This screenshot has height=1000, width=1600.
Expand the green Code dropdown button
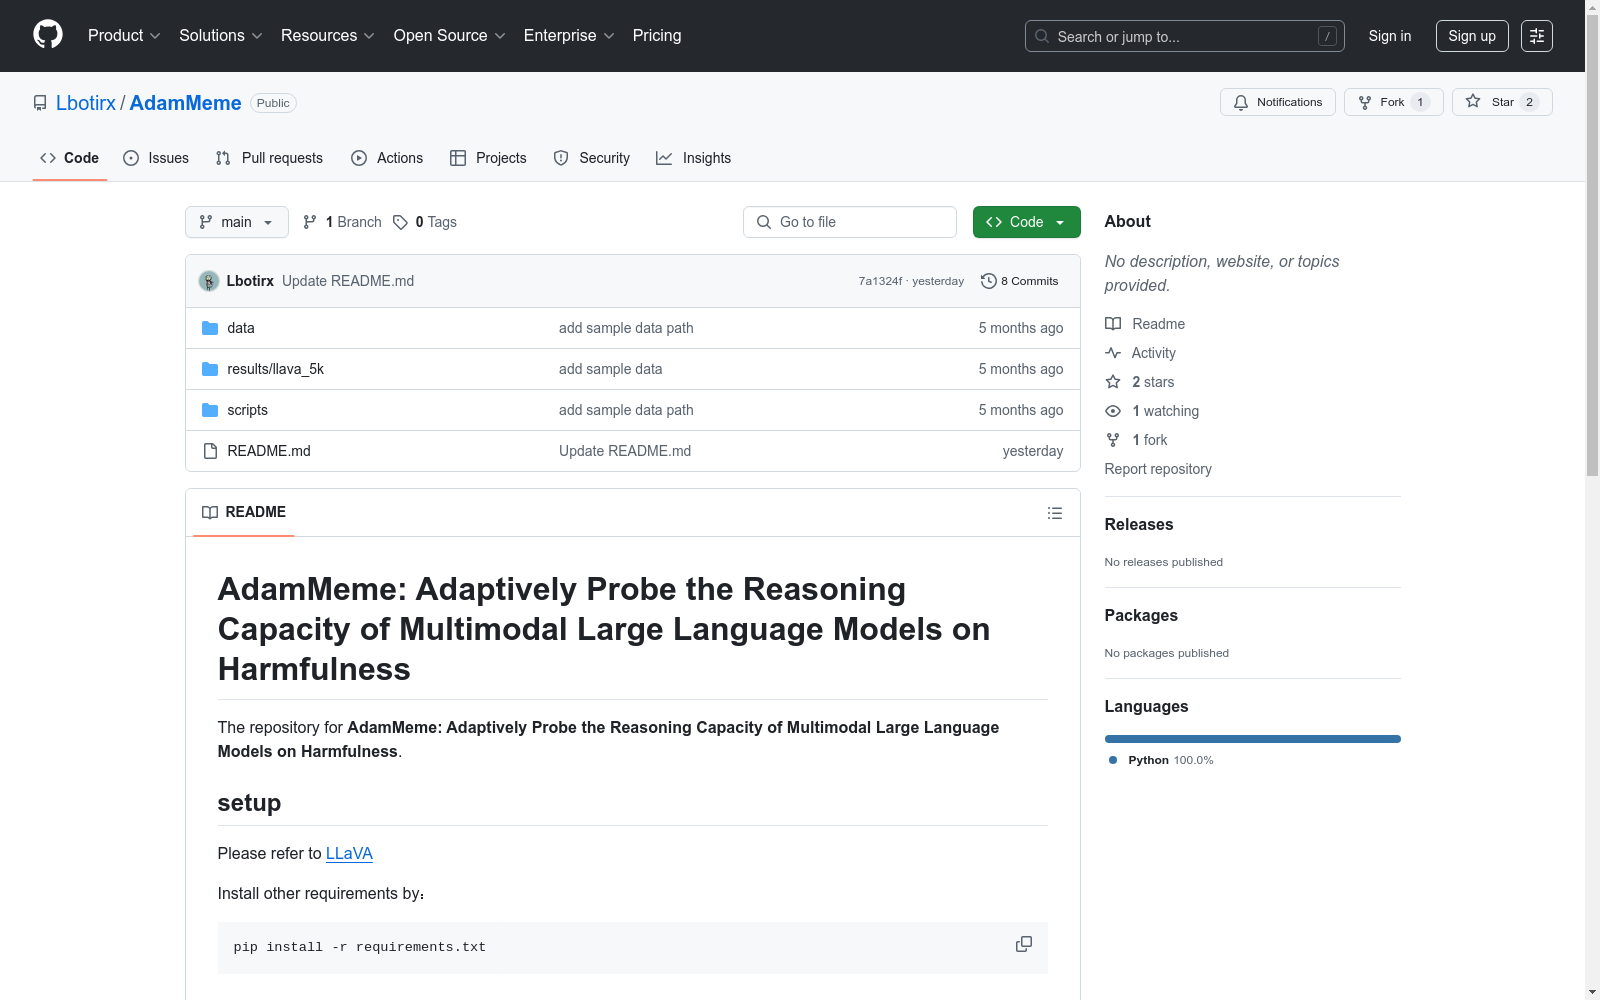pos(1027,222)
